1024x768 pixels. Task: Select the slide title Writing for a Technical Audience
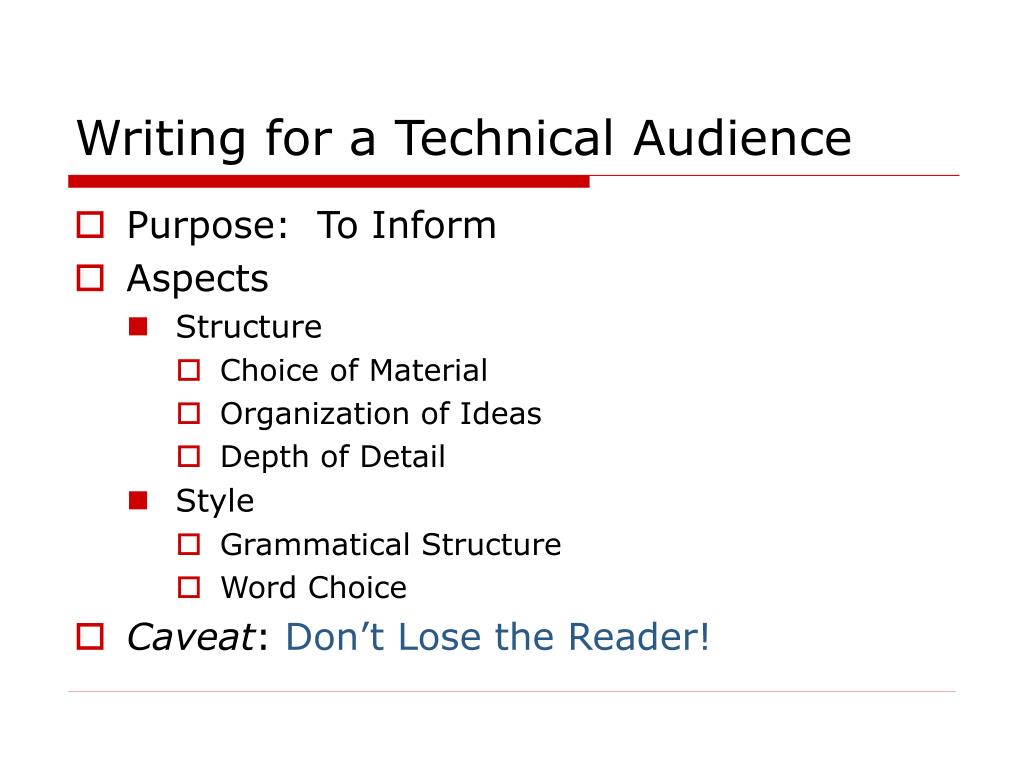(464, 138)
